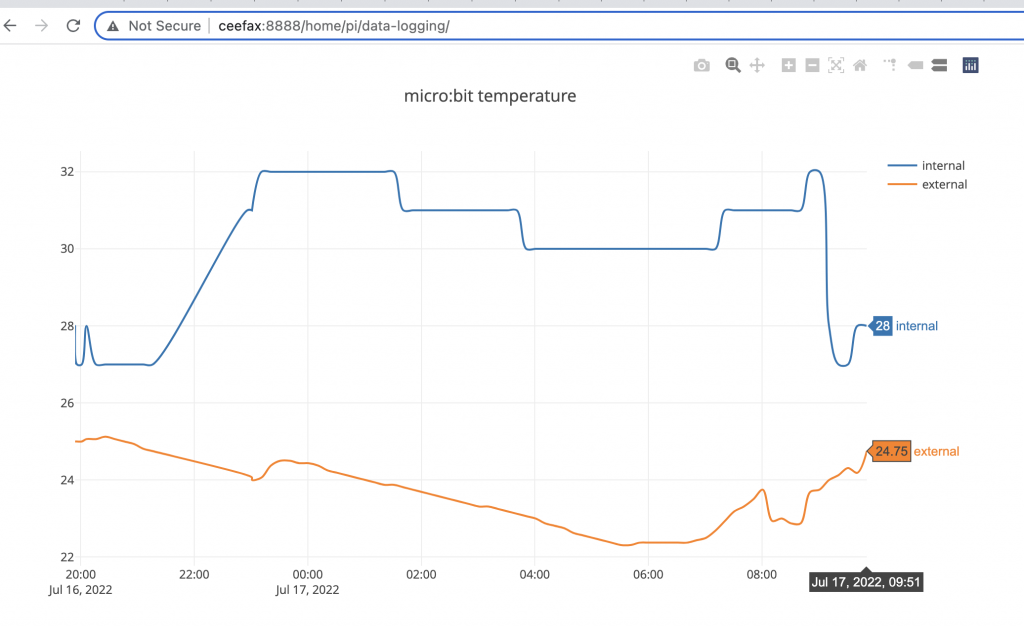Image resolution: width=1024 pixels, height=627 pixels.
Task: Click the Jul 17, 2022, 09:51 tooltip
Action: [x=865, y=581]
